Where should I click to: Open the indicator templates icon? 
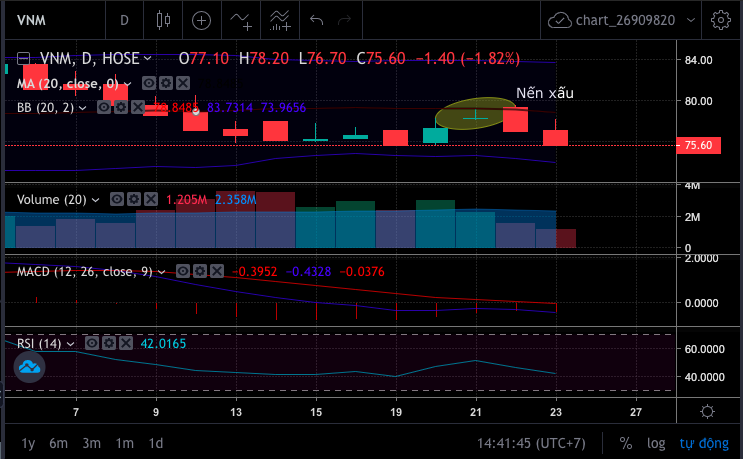click(x=281, y=20)
